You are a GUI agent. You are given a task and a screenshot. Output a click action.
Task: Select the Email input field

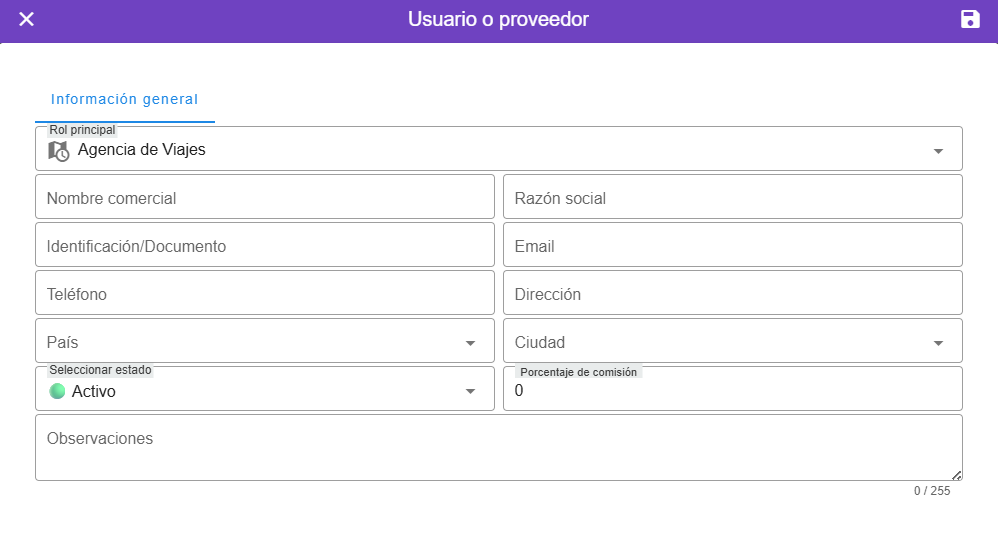coord(732,246)
